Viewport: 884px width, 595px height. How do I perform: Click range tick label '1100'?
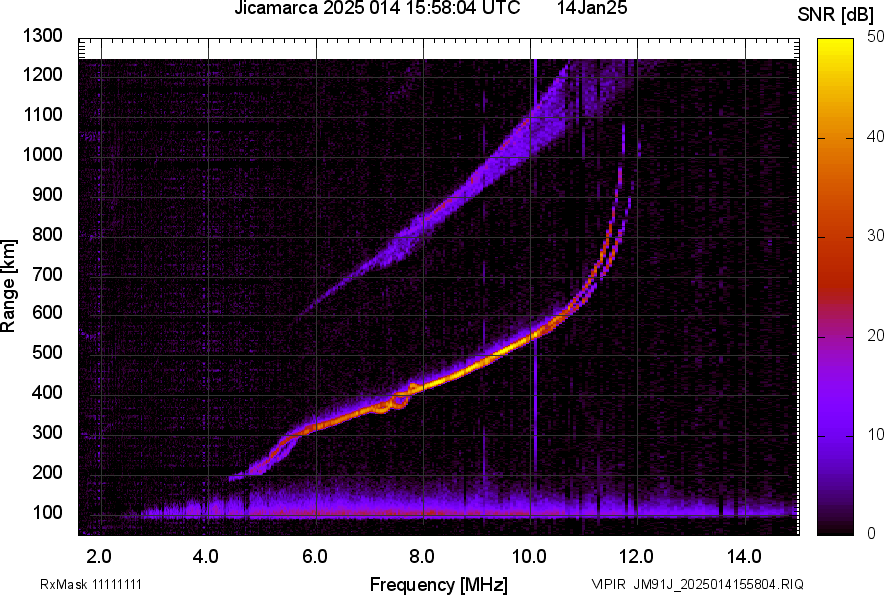click(x=43, y=114)
